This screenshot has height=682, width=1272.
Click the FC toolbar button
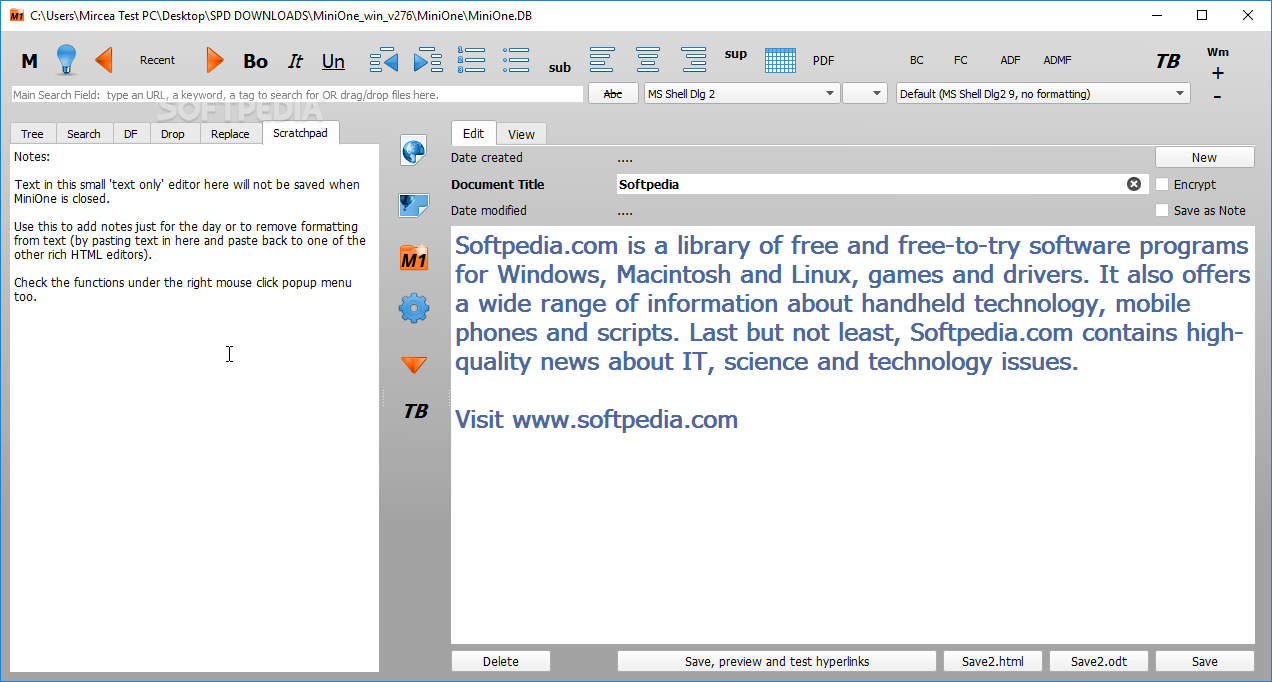click(961, 60)
